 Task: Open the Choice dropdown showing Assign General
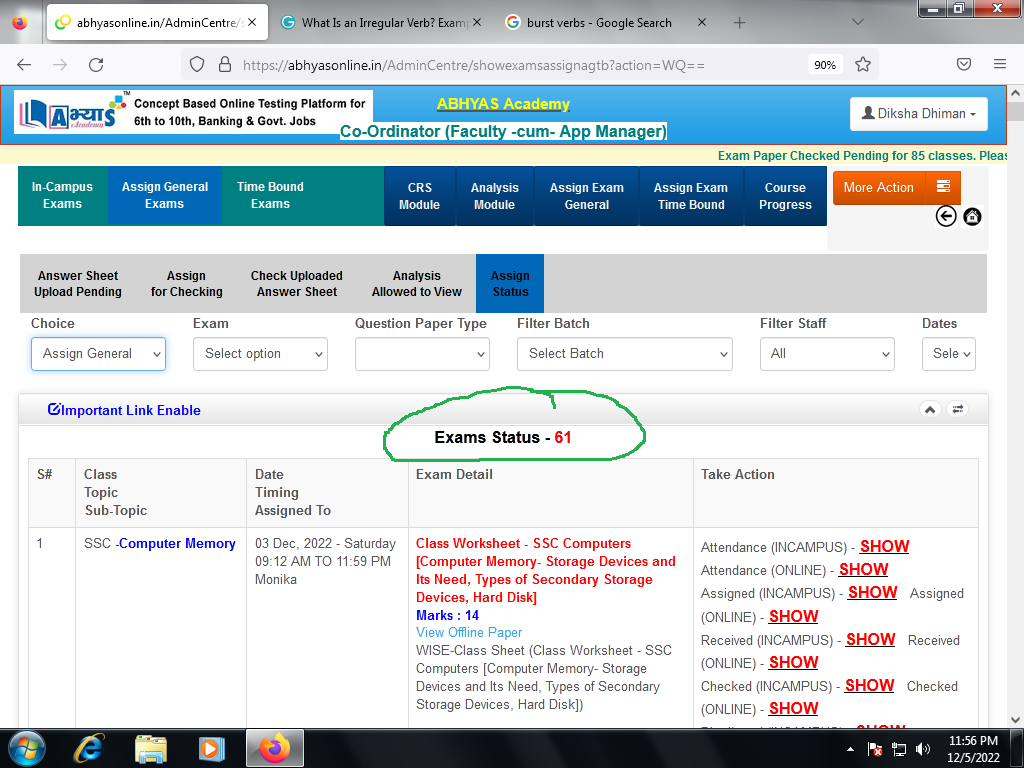(98, 354)
